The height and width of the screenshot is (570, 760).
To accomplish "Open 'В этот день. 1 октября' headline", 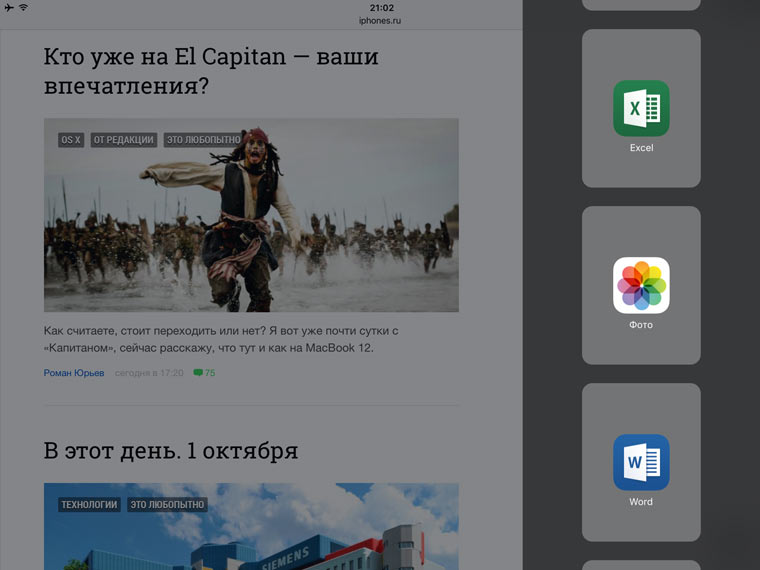I will coord(171,451).
